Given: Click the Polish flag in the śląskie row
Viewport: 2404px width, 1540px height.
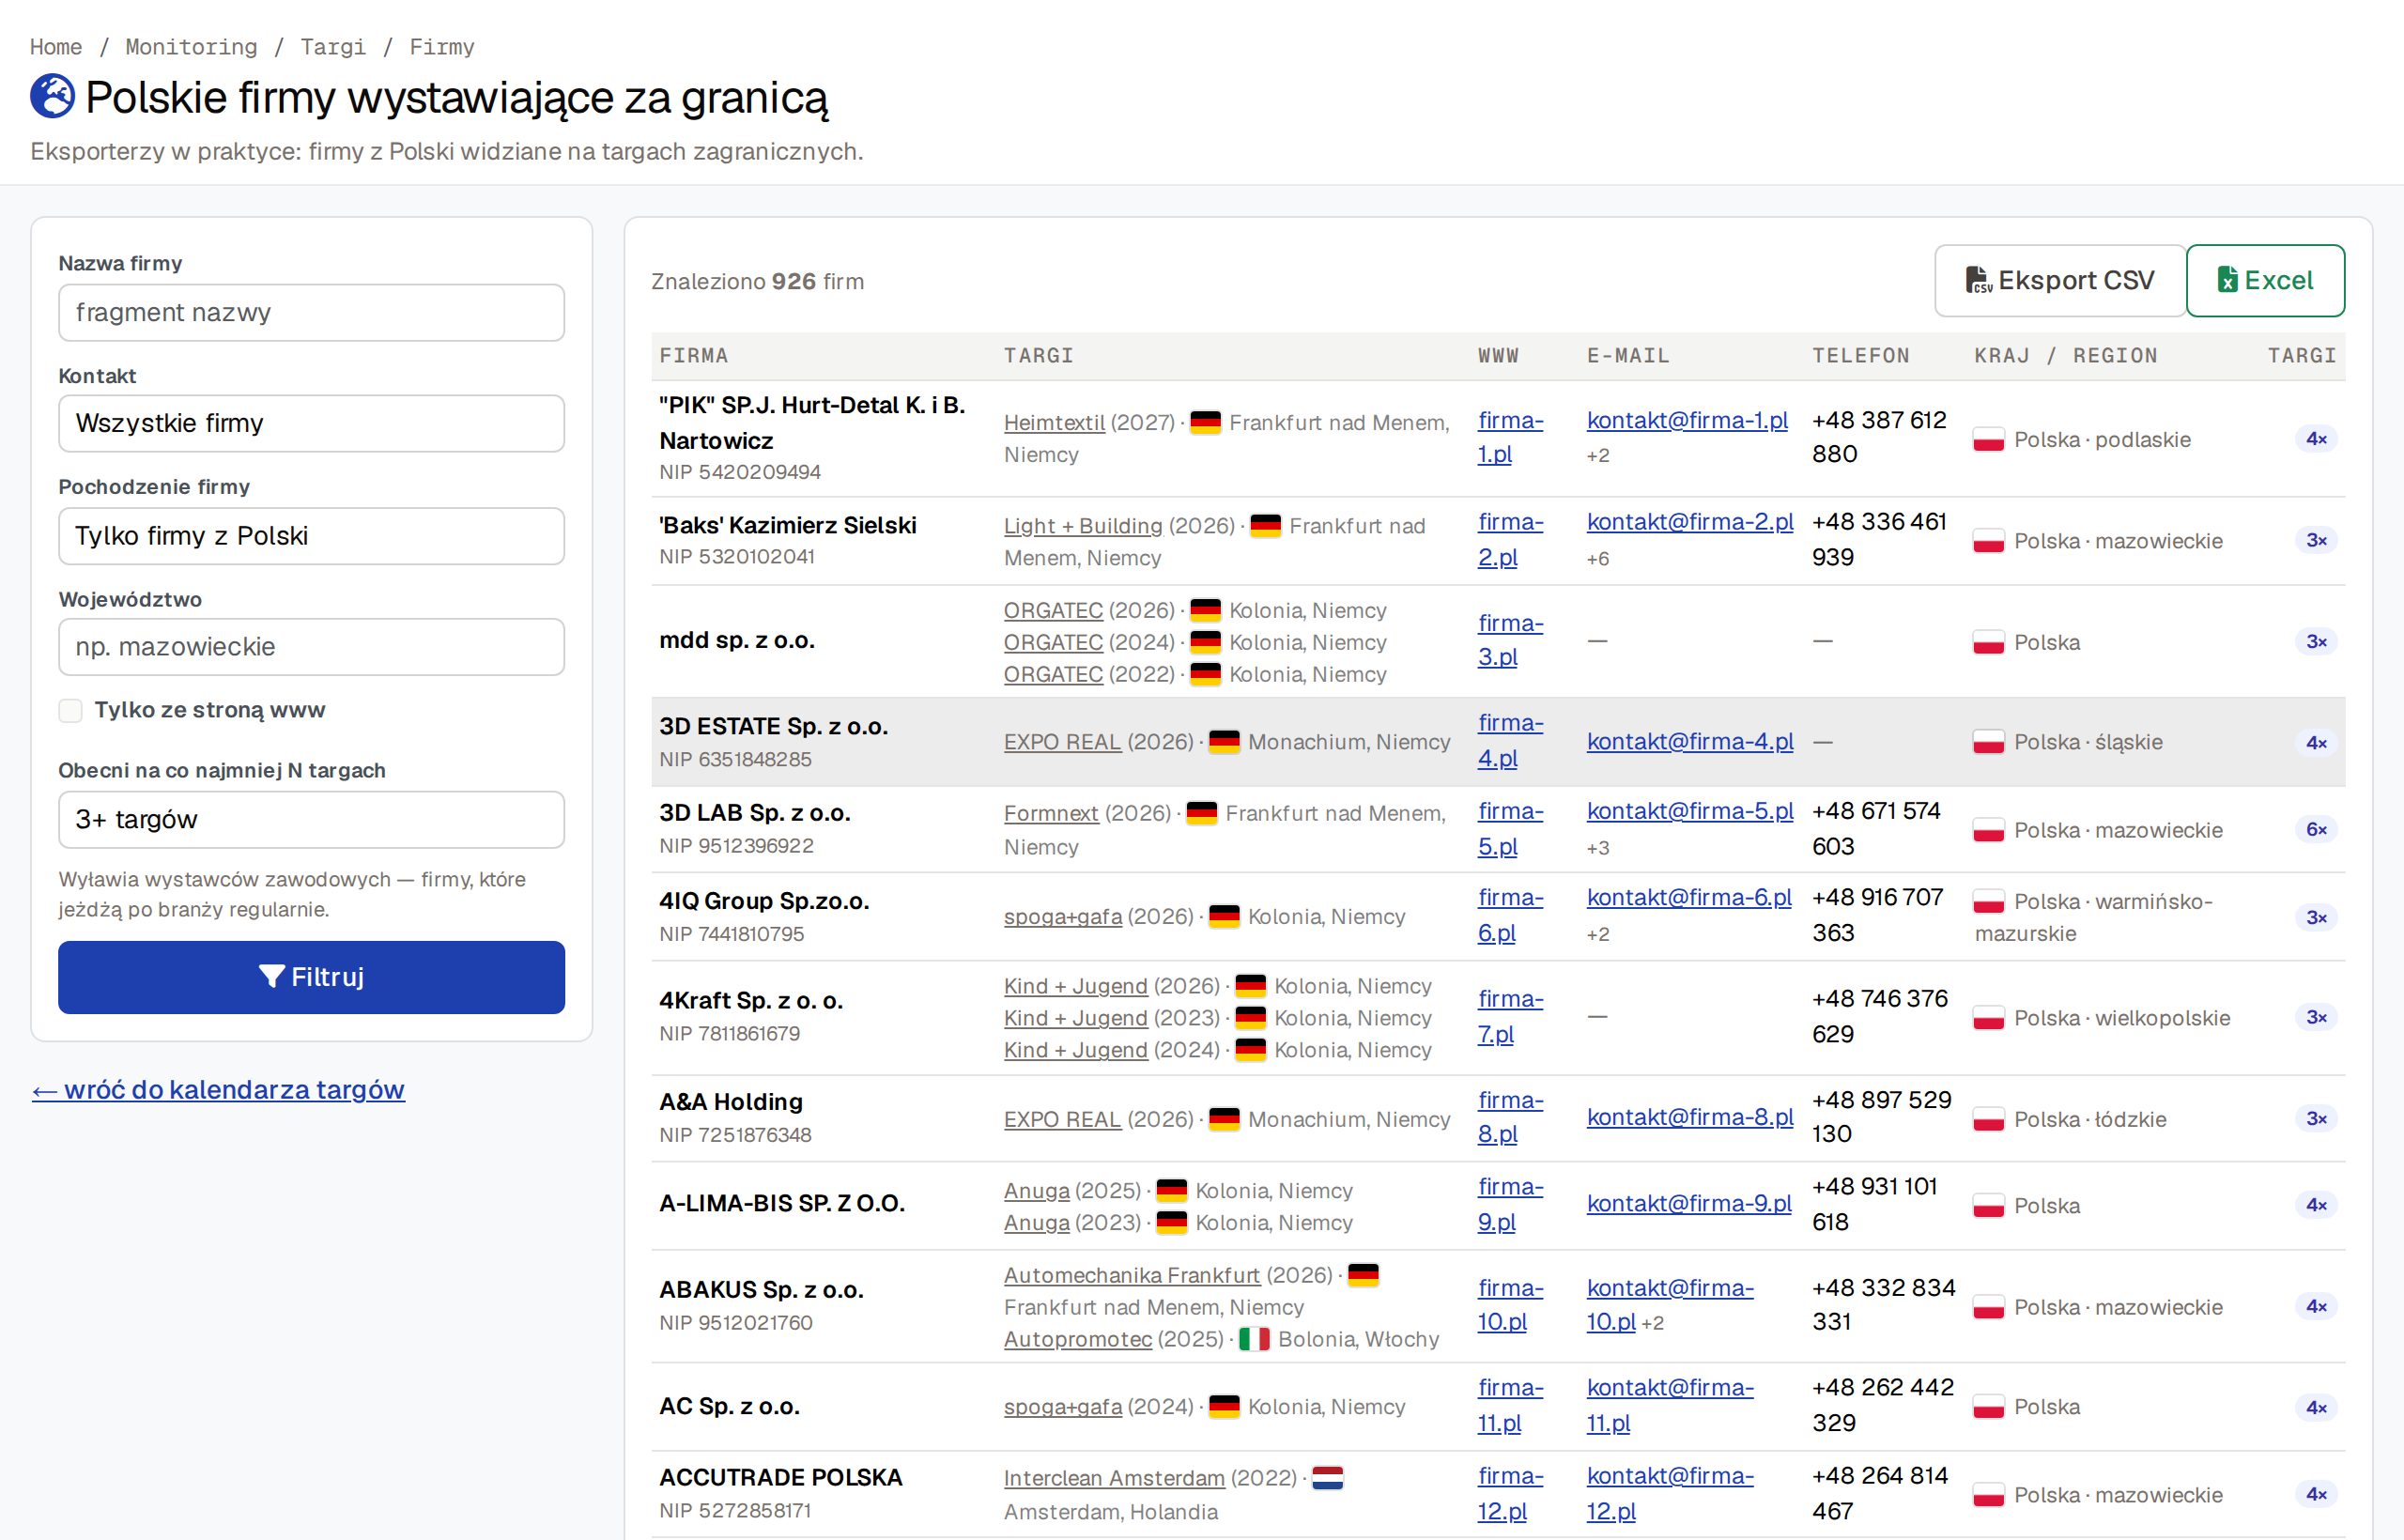Looking at the screenshot, I should point(1989,742).
